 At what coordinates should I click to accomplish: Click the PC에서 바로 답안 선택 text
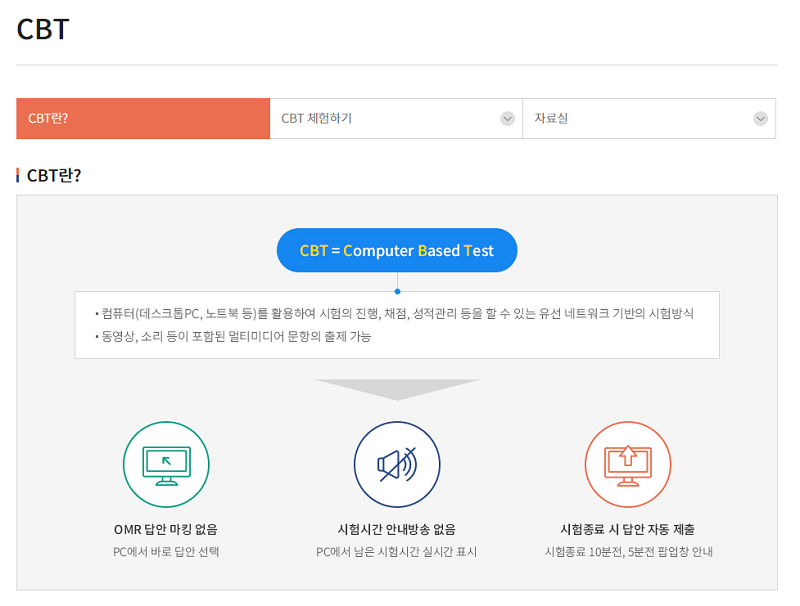166,552
